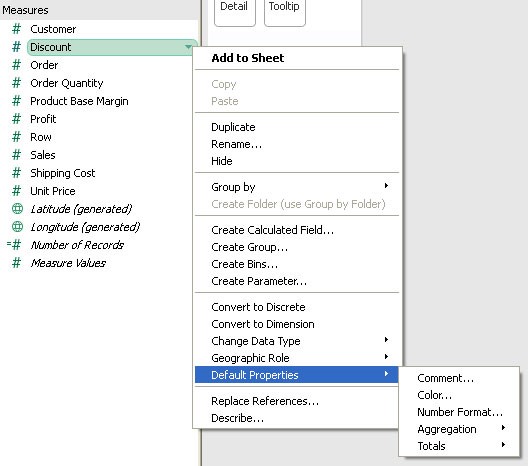Expand the Group by submenu
The image size is (528, 466).
point(386,186)
